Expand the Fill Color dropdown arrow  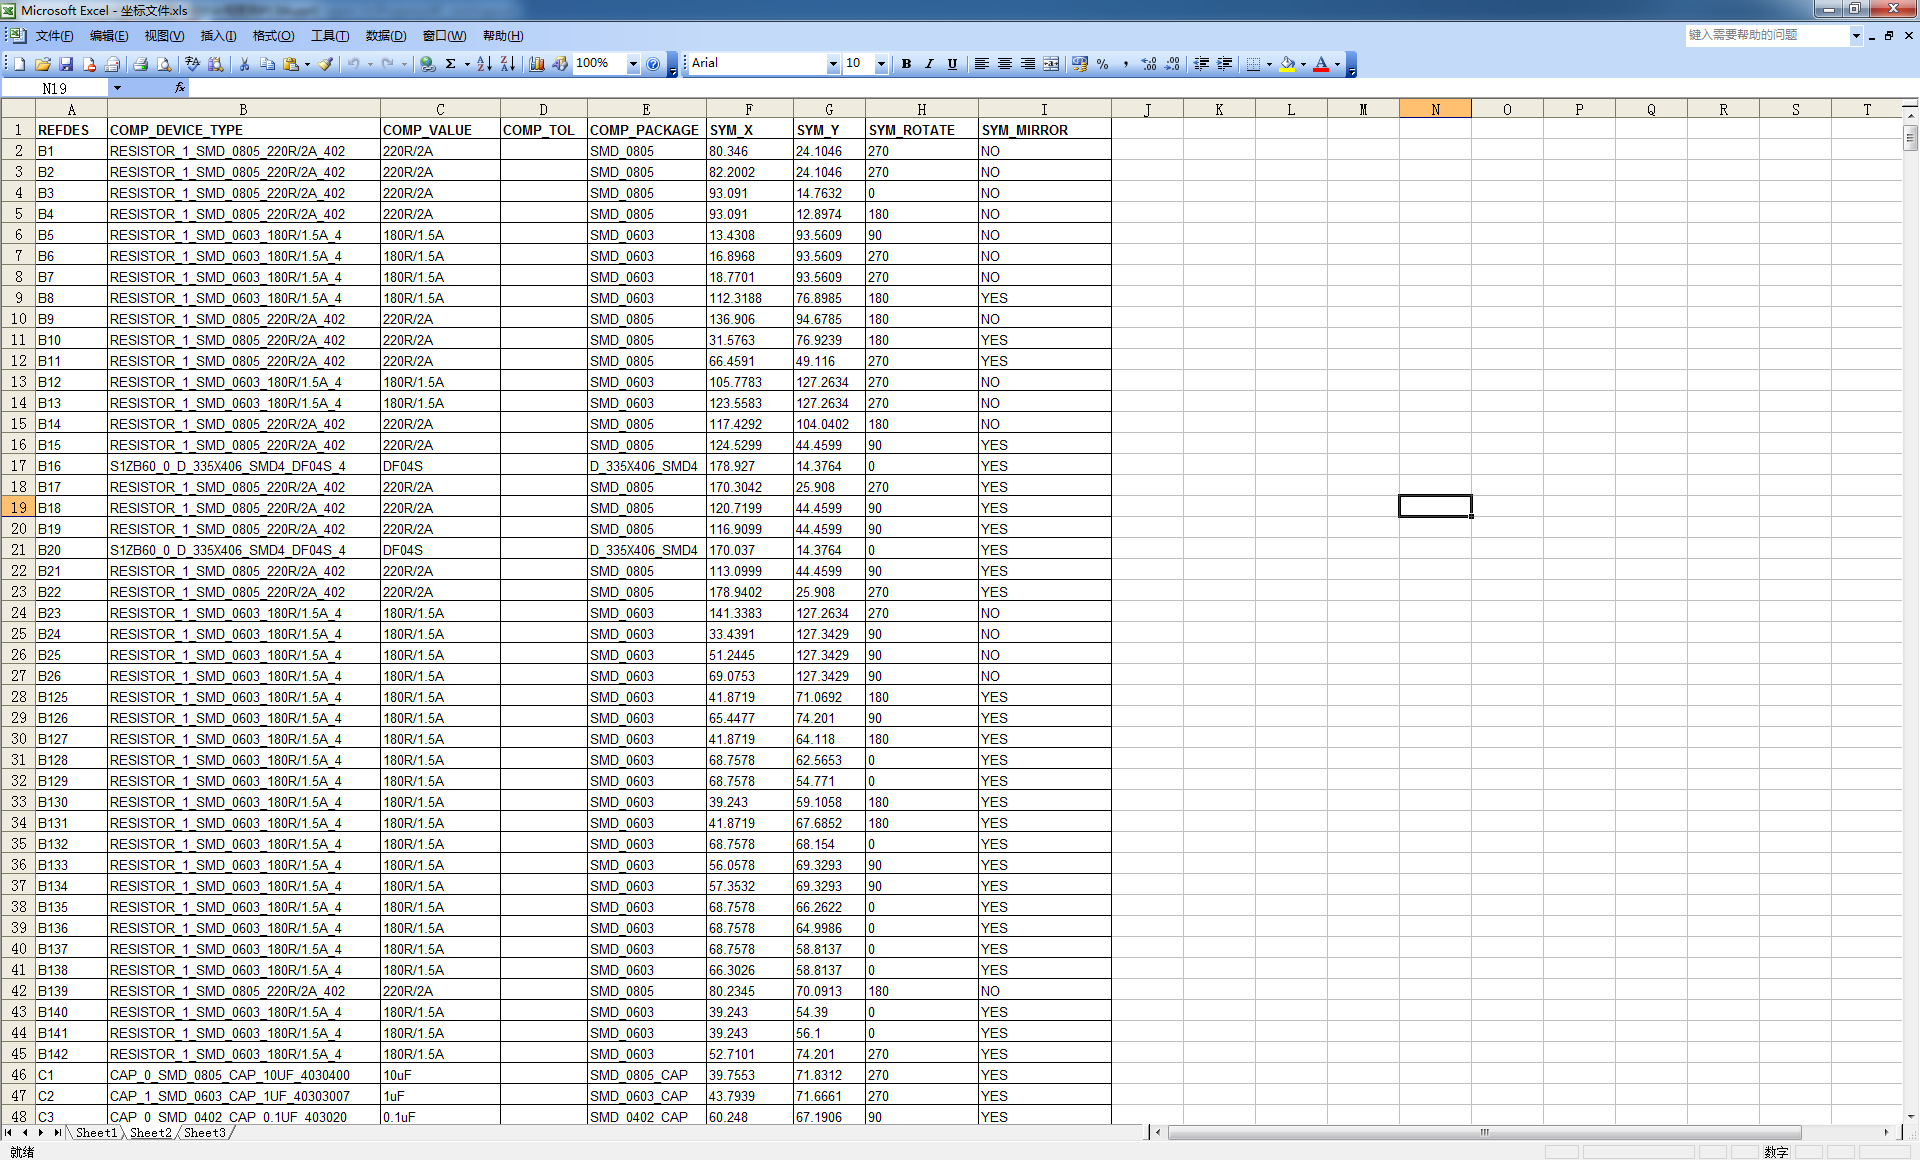[1303, 64]
